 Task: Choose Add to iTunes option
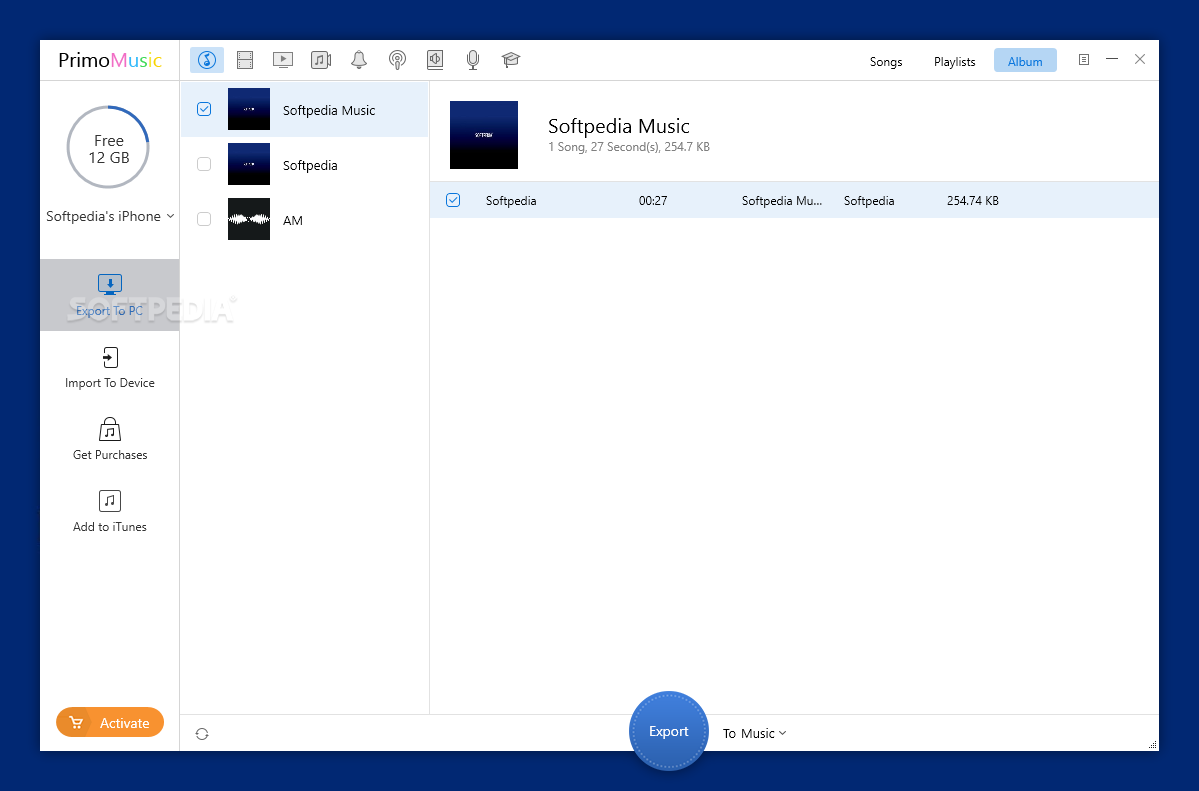pos(109,512)
